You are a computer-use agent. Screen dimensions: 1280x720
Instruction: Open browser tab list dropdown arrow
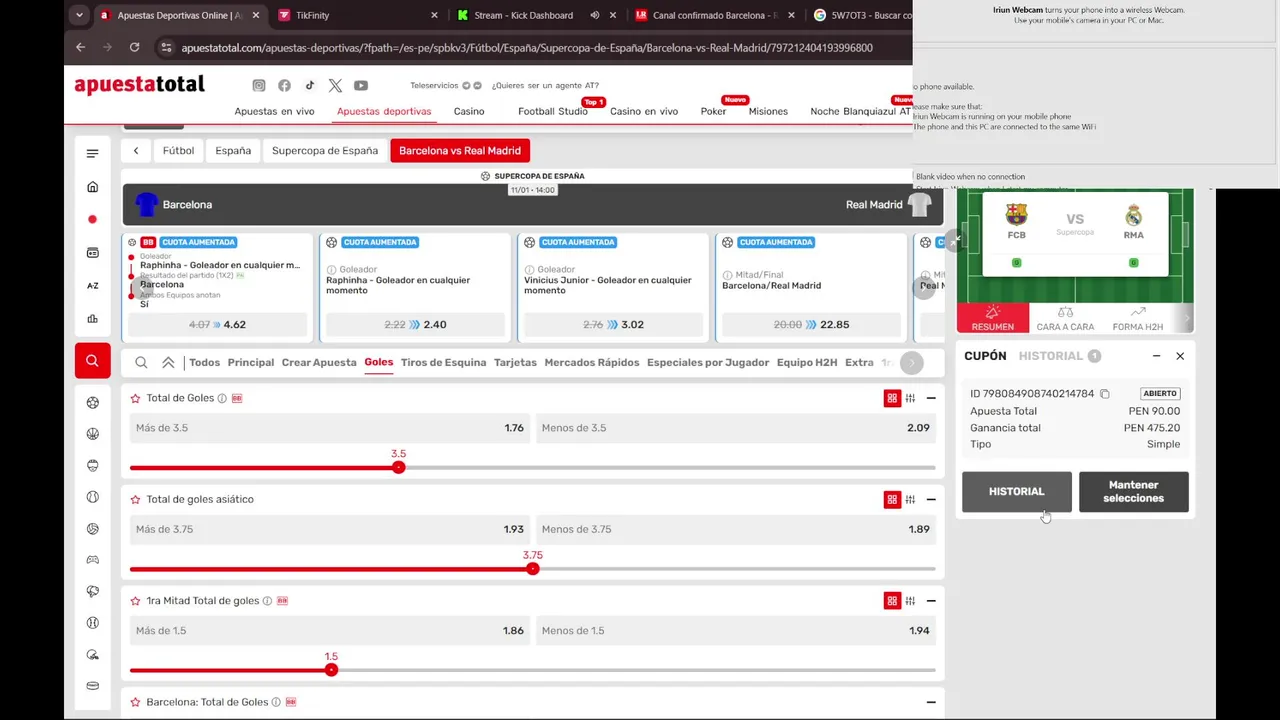coord(79,15)
